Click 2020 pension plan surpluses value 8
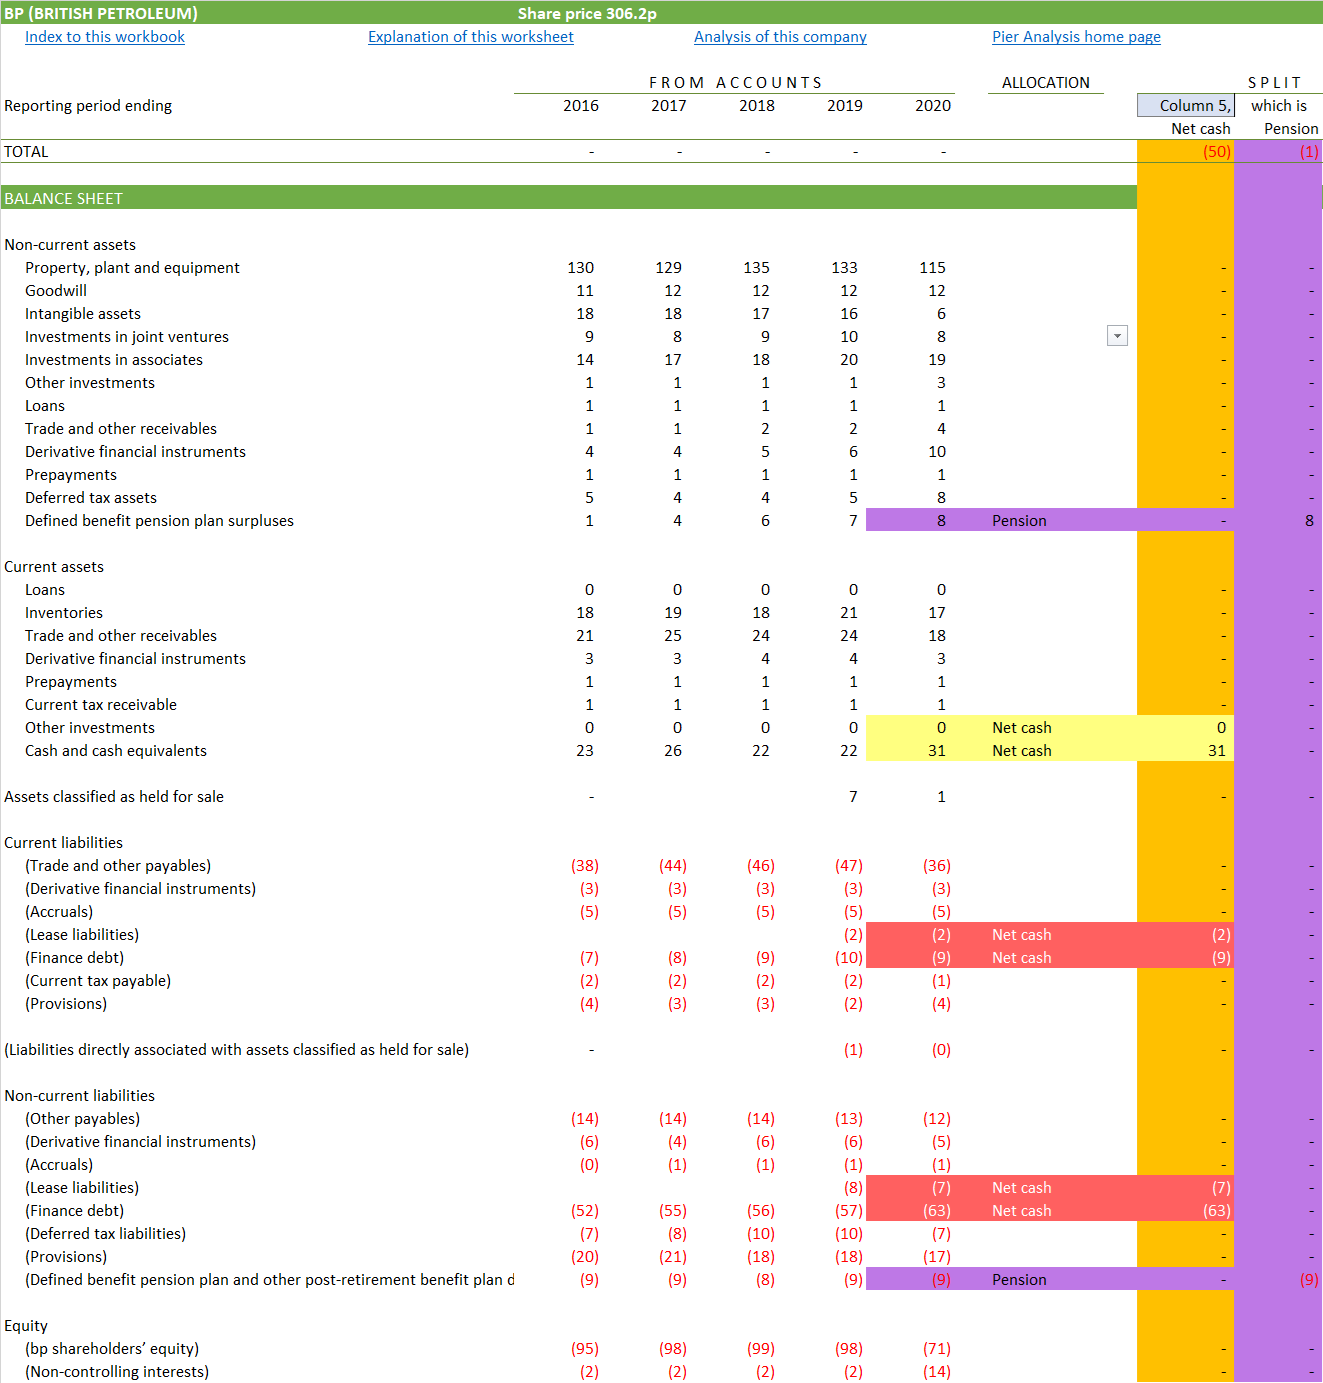 941,521
